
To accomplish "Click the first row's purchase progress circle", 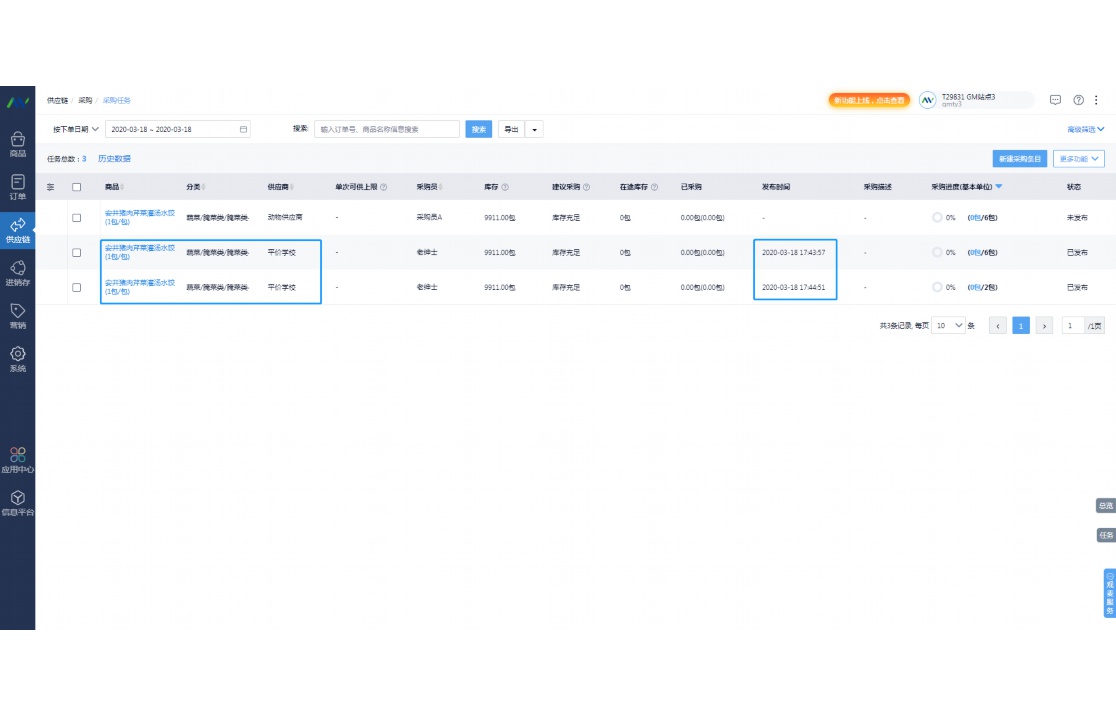I will 937,217.
